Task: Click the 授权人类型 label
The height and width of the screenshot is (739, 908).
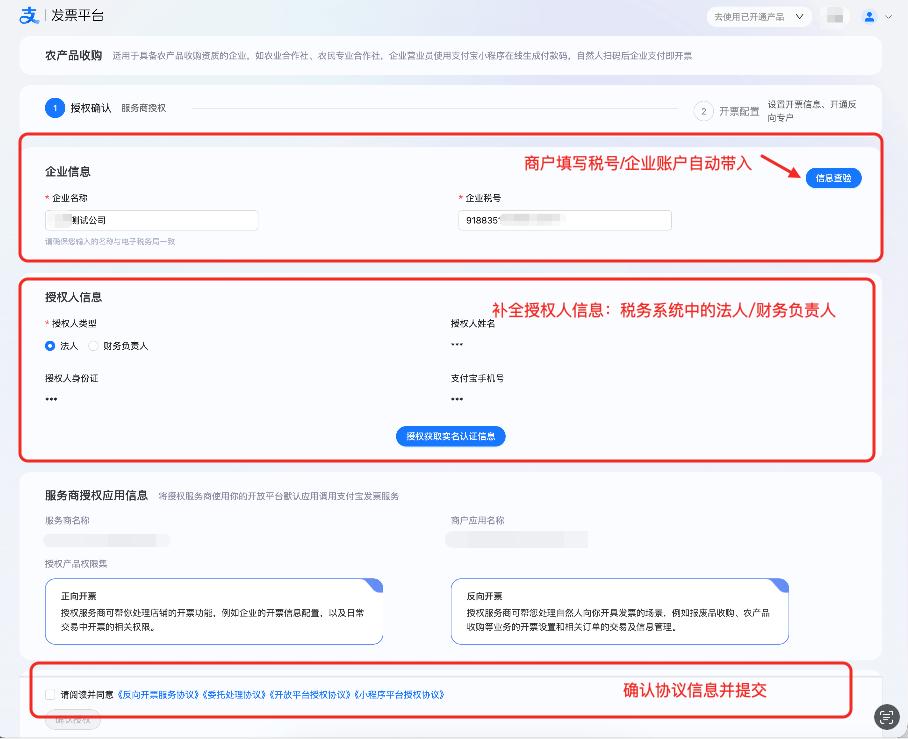Action: pyautogui.click(x=74, y=323)
